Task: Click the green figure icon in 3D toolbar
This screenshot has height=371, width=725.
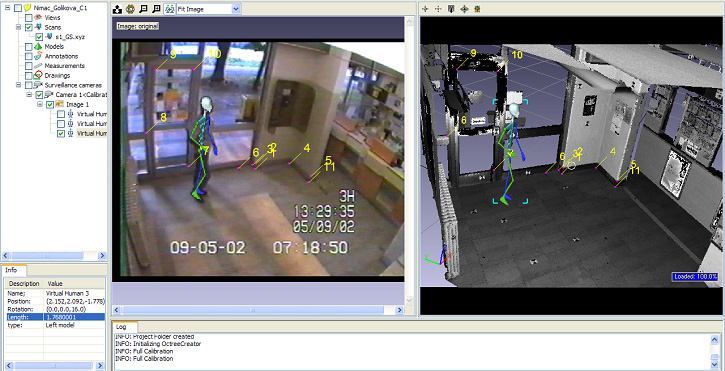Action: 477,9
